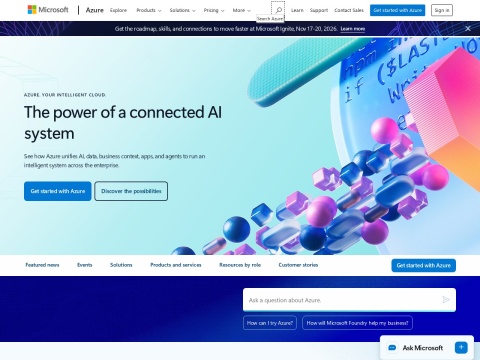Click the Ask Microsoft chat bubble icon
This screenshot has width=480, height=360.
pos(392,348)
